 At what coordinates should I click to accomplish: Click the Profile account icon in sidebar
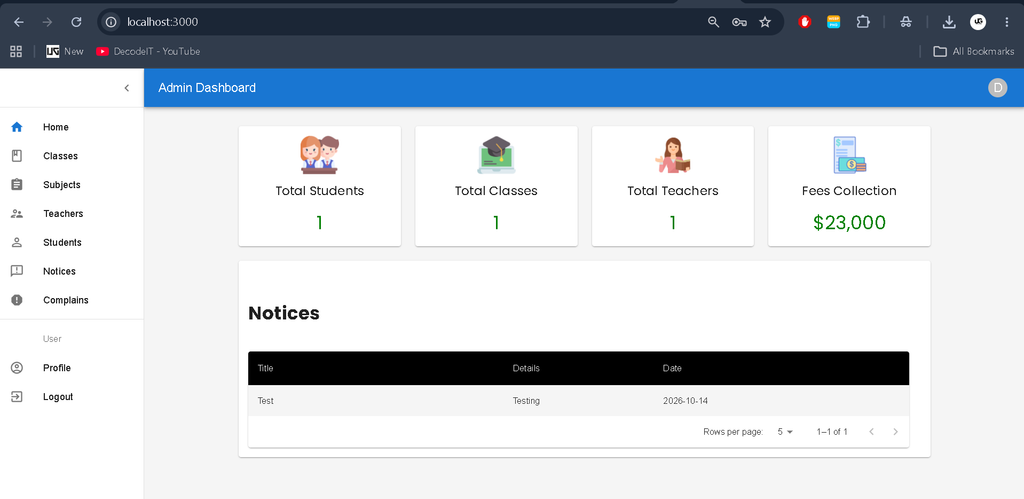pos(17,368)
